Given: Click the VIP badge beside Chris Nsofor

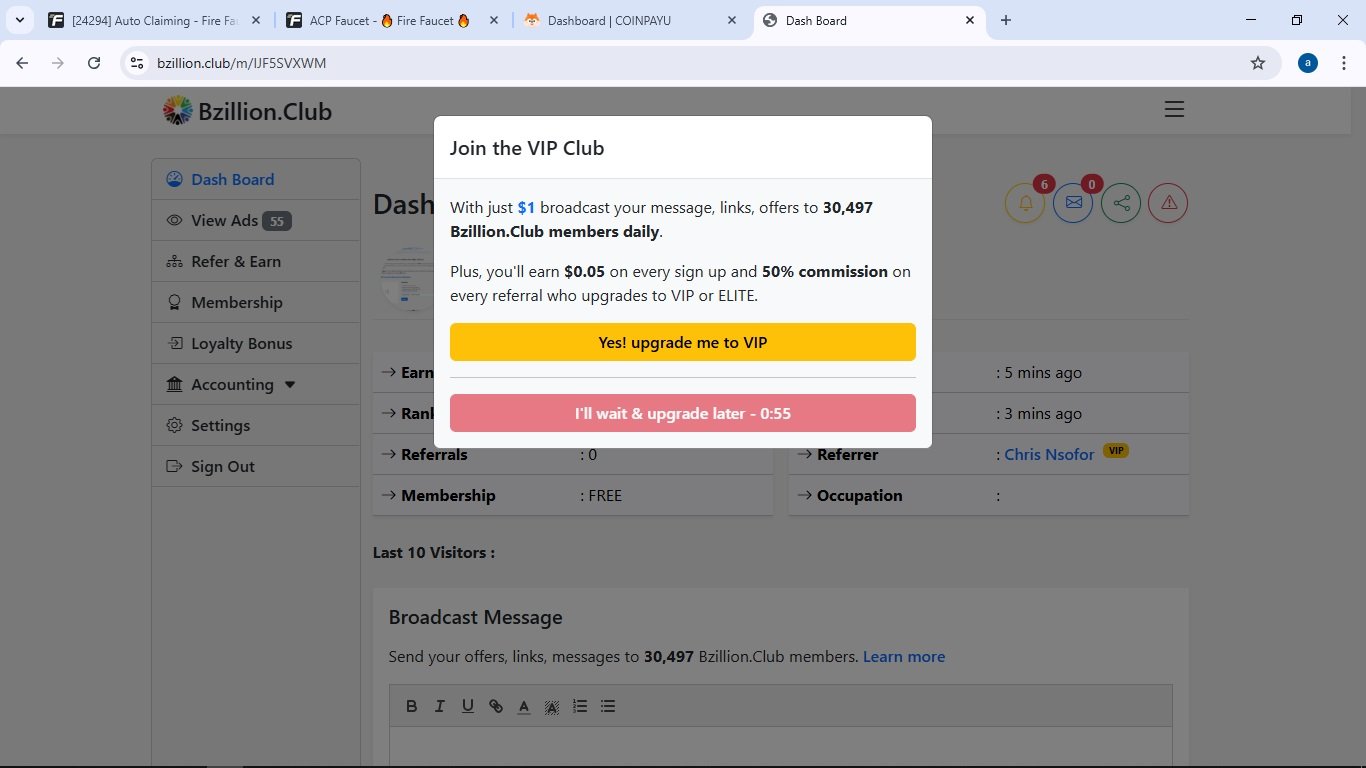Looking at the screenshot, I should pyautogui.click(x=1115, y=451).
